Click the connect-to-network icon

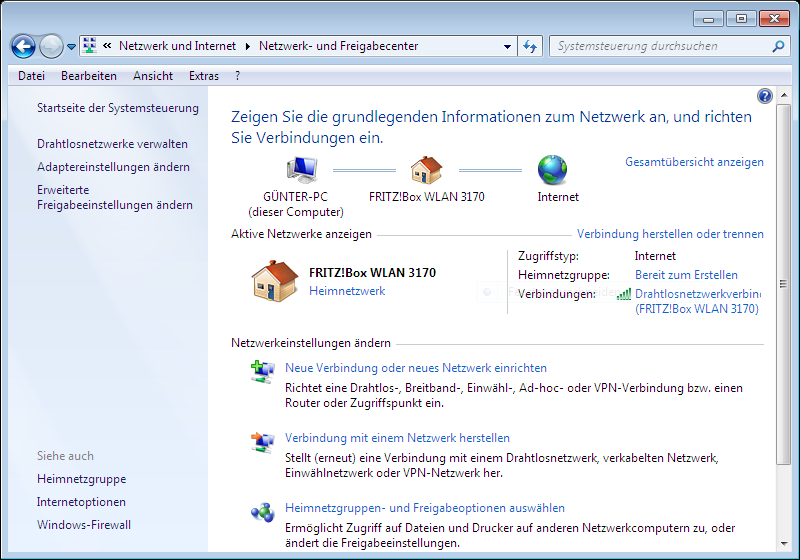[263, 442]
